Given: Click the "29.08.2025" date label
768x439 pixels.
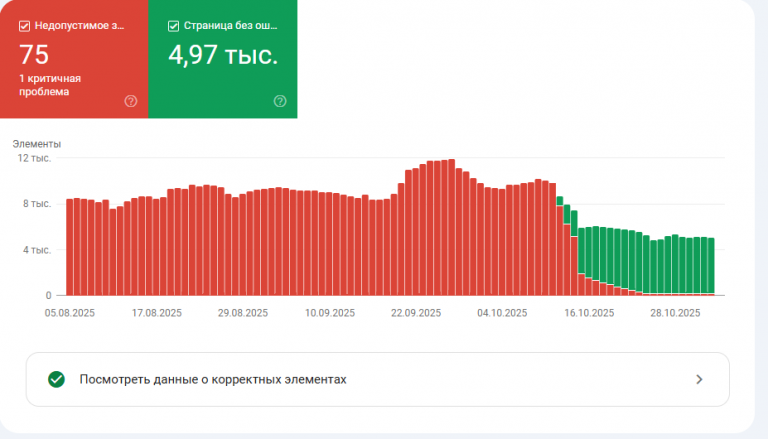Looking at the screenshot, I should (x=243, y=313).
